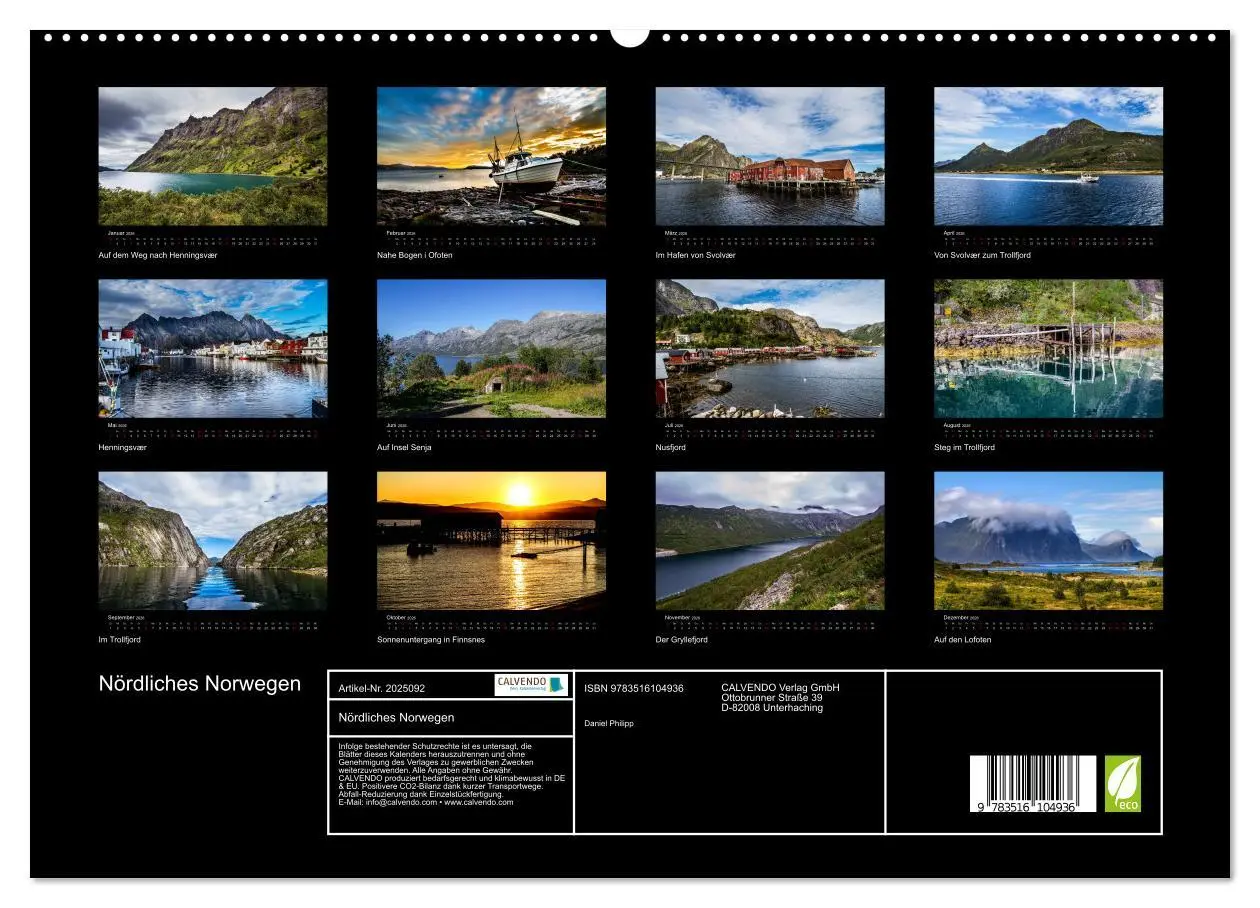This screenshot has width=1260, height=908.
Task: Click the CALVENDO publisher logo
Action: tap(531, 685)
